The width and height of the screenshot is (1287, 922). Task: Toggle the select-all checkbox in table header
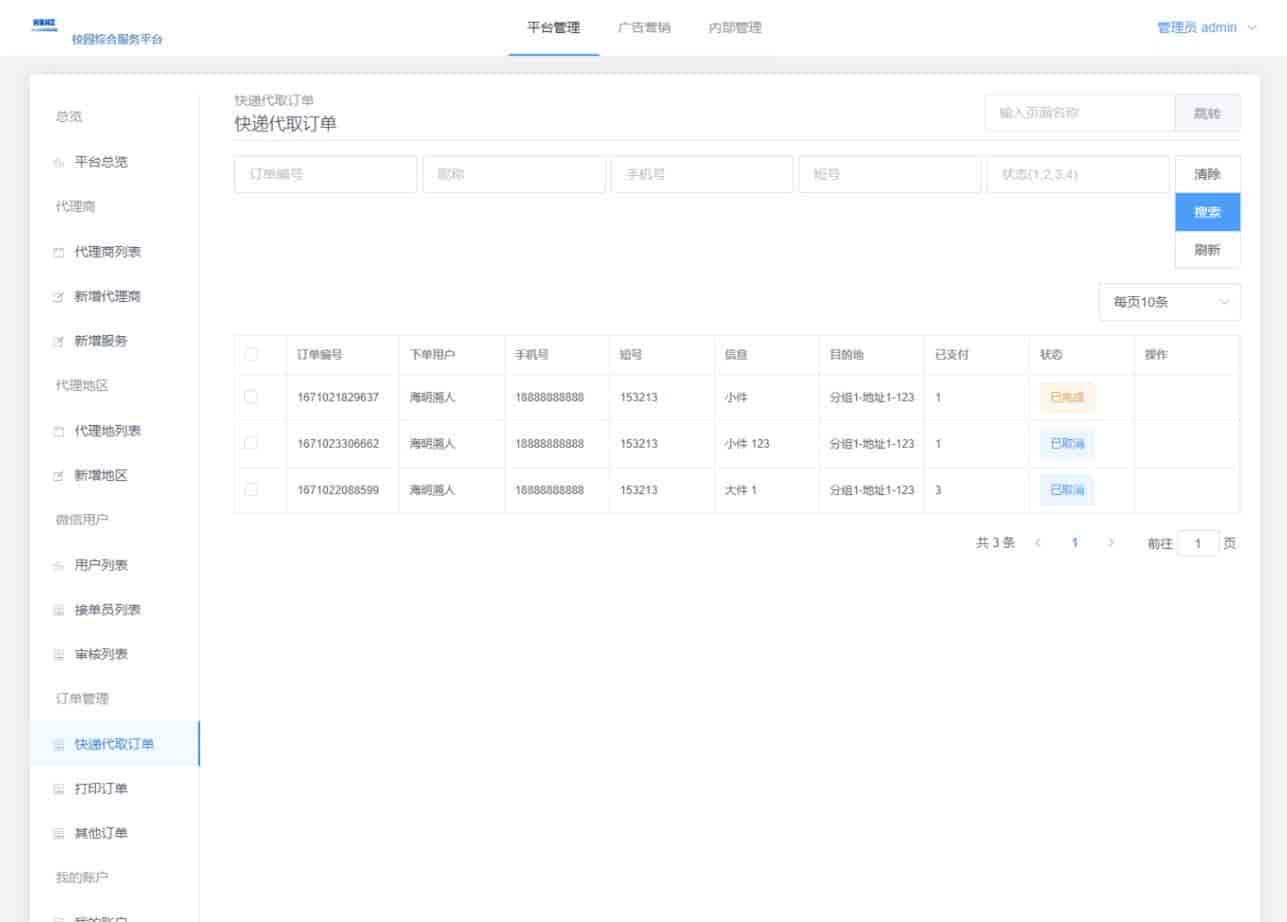pos(251,355)
